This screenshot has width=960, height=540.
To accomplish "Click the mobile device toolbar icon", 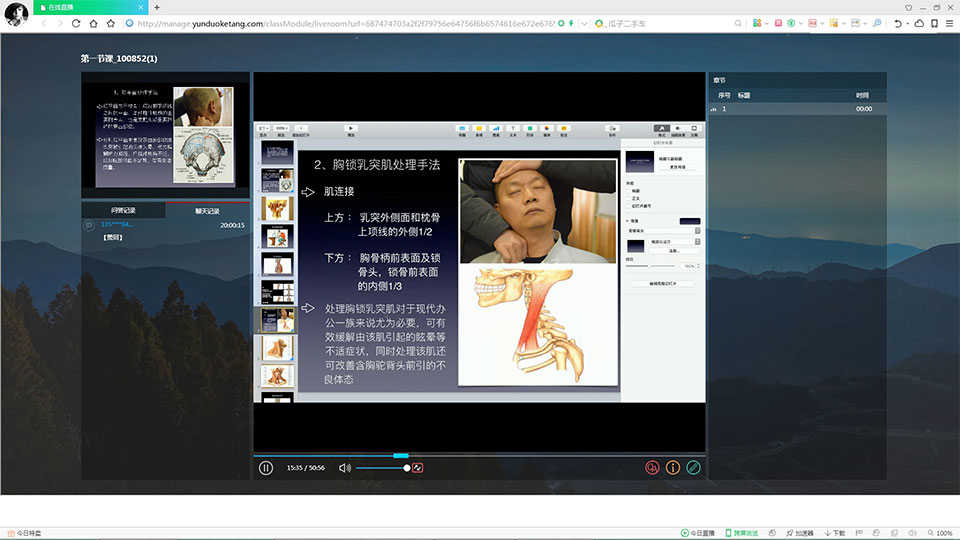I will click(x=934, y=23).
